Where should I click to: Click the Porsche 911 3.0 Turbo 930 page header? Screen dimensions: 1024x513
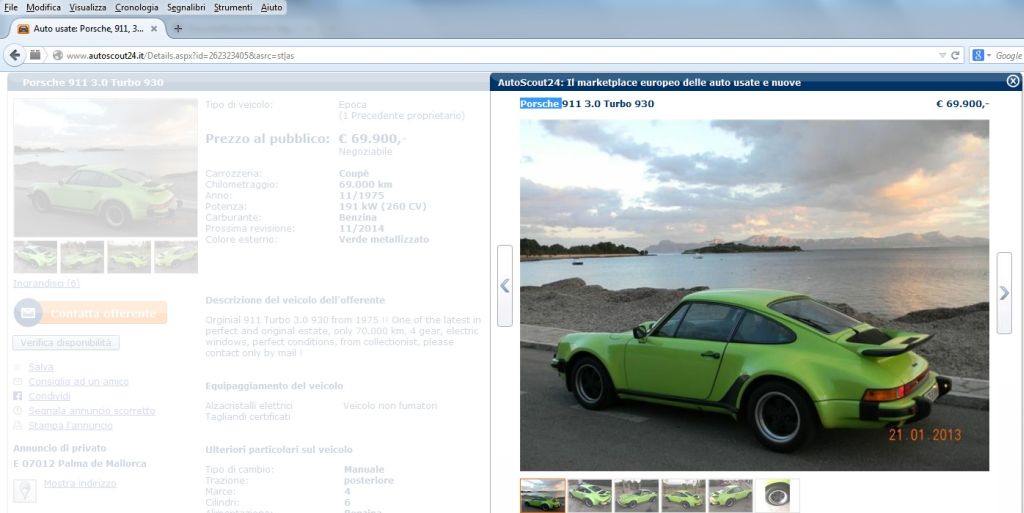(x=93, y=82)
